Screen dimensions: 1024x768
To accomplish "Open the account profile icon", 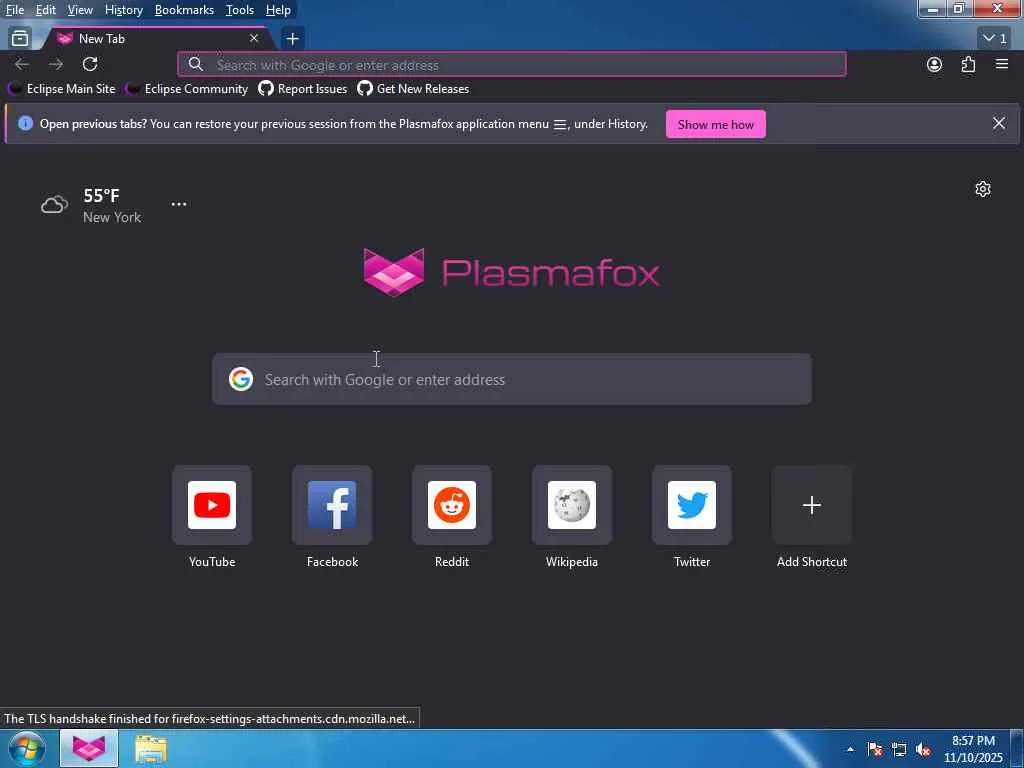I will coord(935,64).
